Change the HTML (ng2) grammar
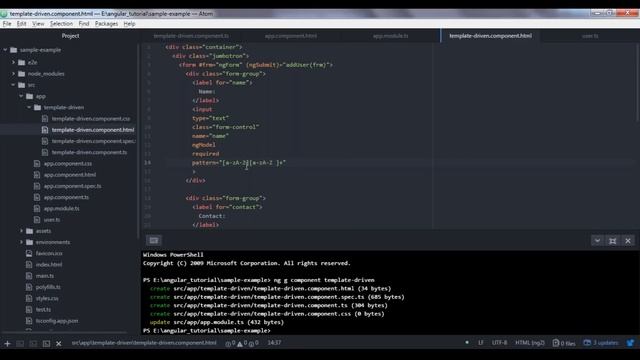 point(529,343)
